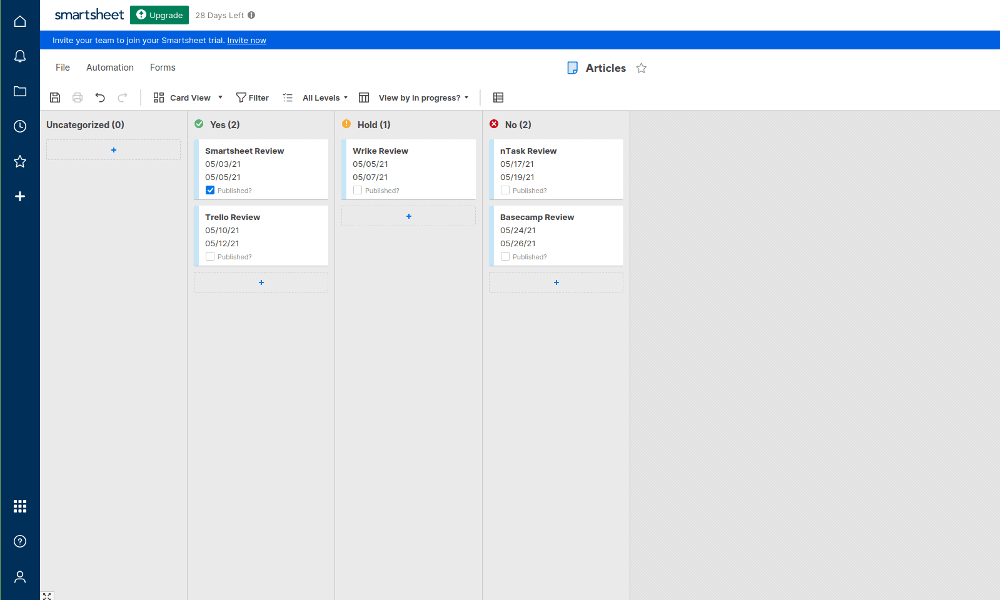Add a card to the Yes lane
The width and height of the screenshot is (1000, 600).
[x=261, y=282]
